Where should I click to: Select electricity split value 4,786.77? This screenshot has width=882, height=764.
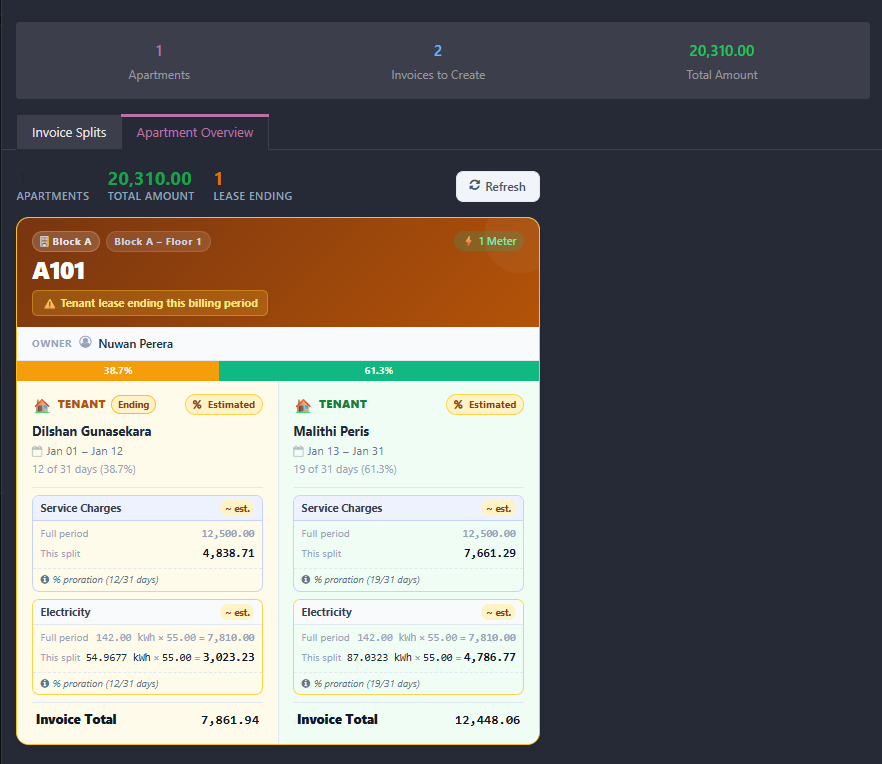[x=489, y=657]
